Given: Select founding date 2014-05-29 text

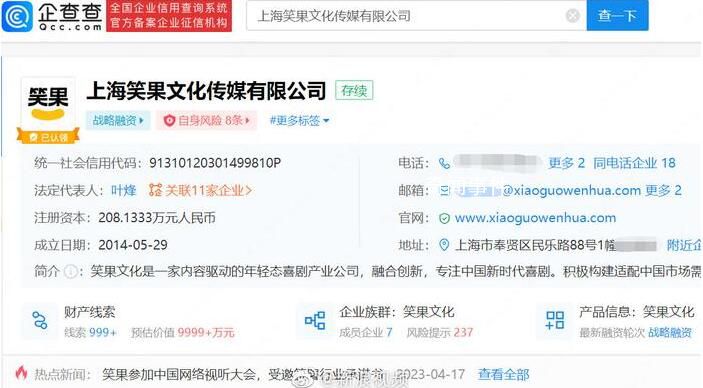Looking at the screenshot, I should (x=133, y=245).
